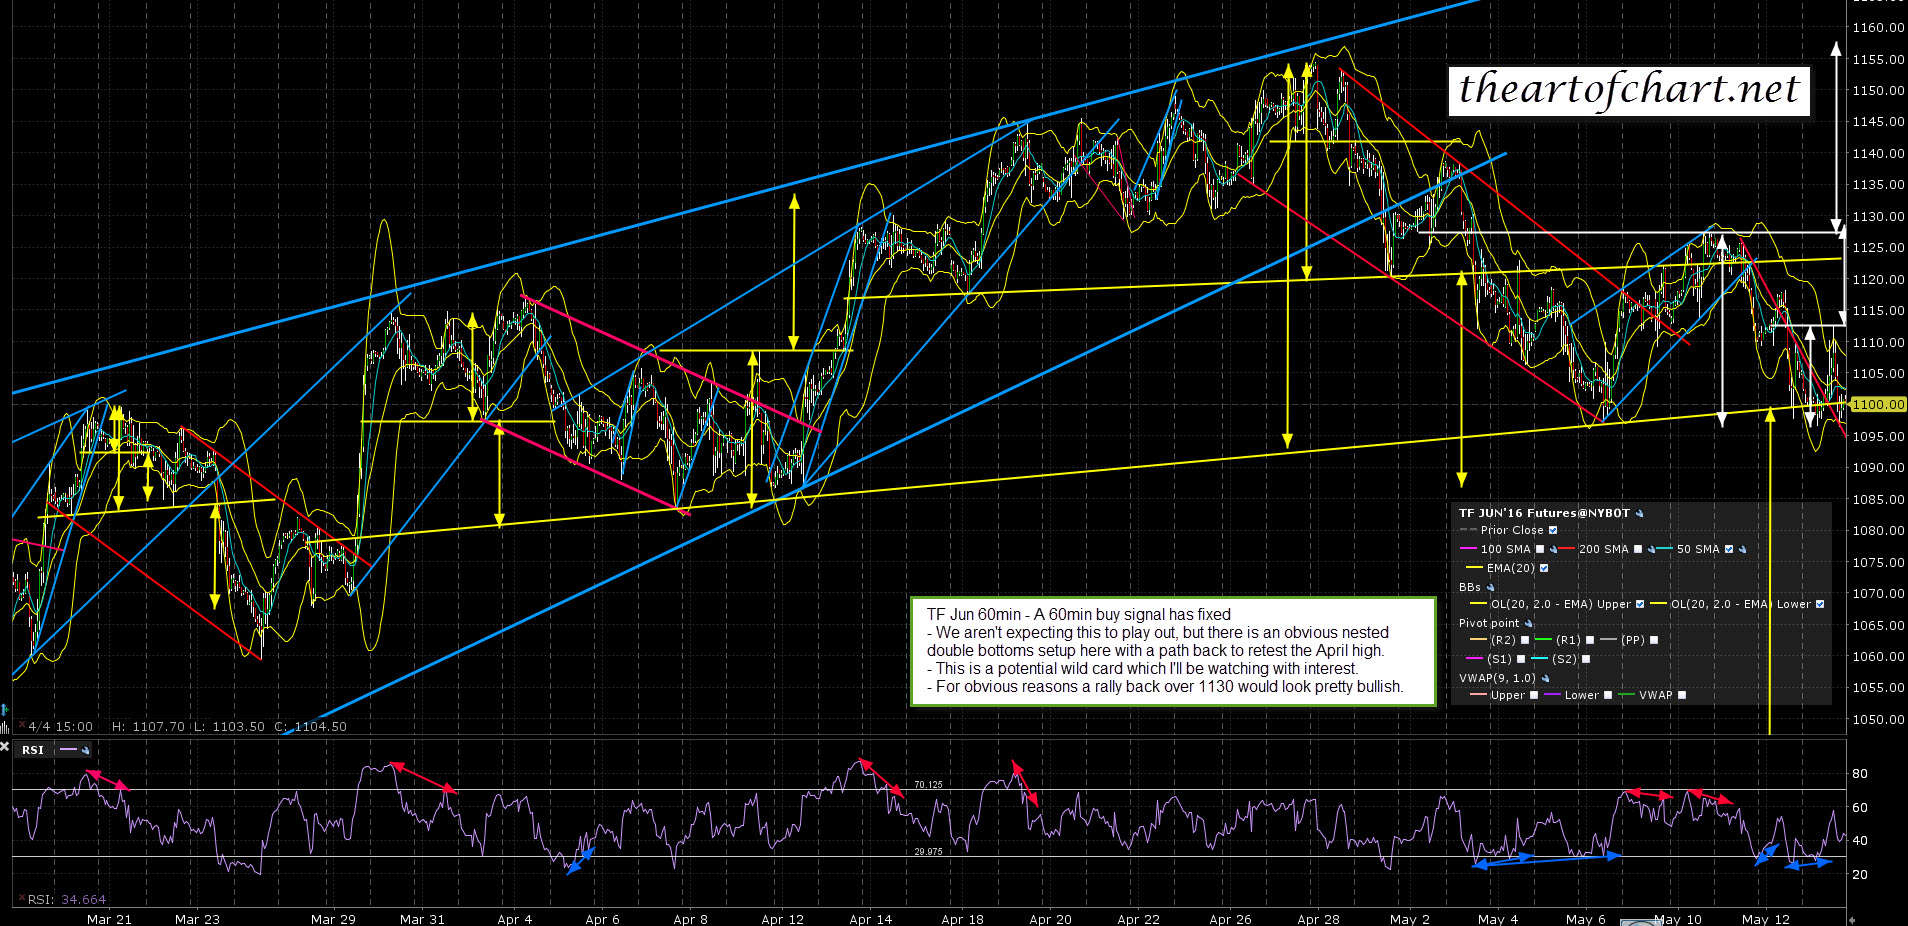Click the Pivot point settings wrench
The height and width of the screenshot is (926, 1908).
pos(1528,623)
